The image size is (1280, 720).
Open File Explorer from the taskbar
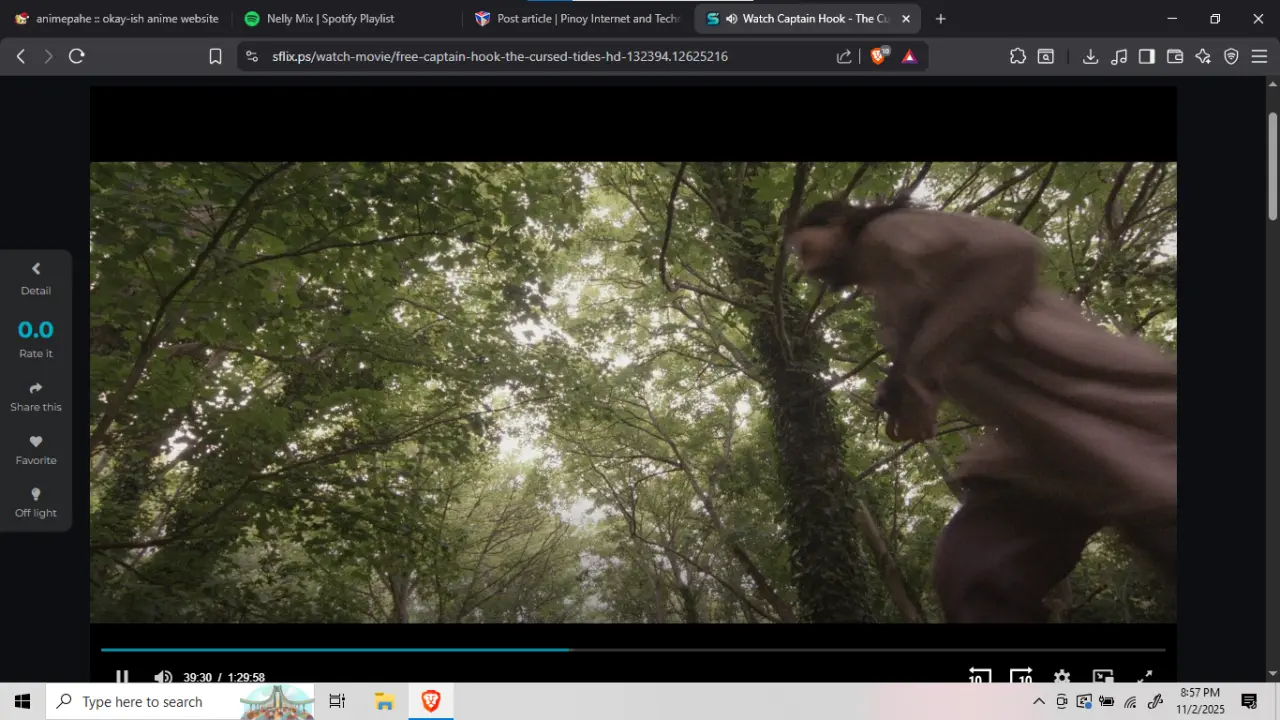click(384, 702)
